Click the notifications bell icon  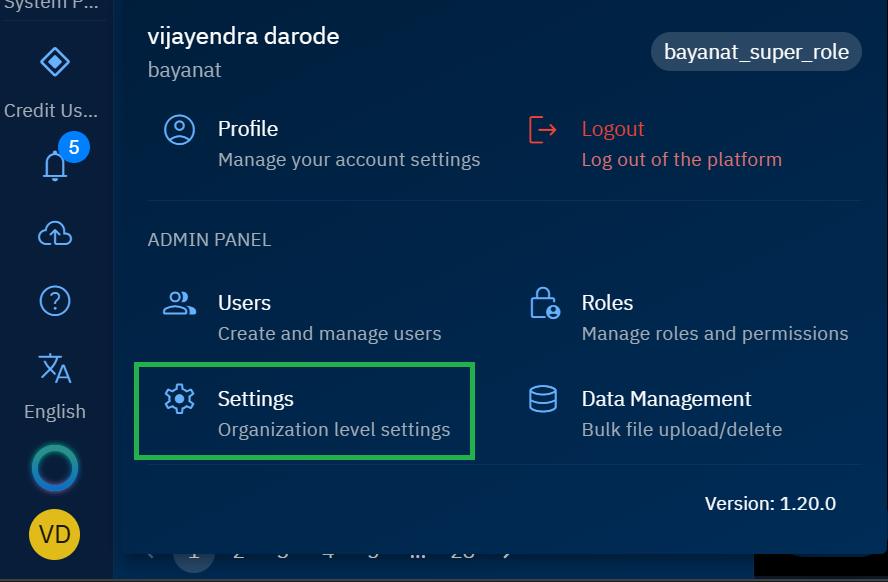point(55,166)
